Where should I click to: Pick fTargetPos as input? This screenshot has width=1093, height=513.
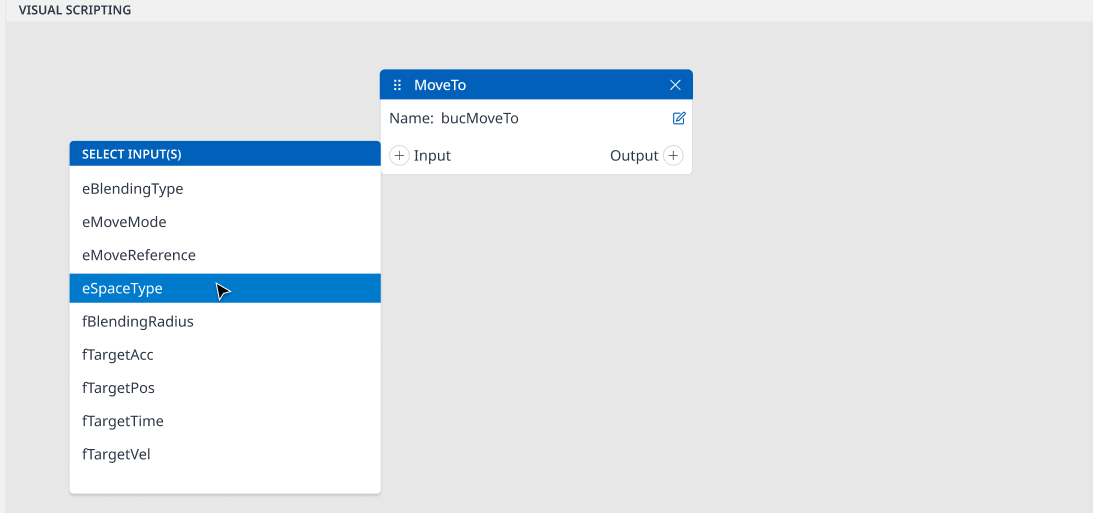tap(225, 388)
